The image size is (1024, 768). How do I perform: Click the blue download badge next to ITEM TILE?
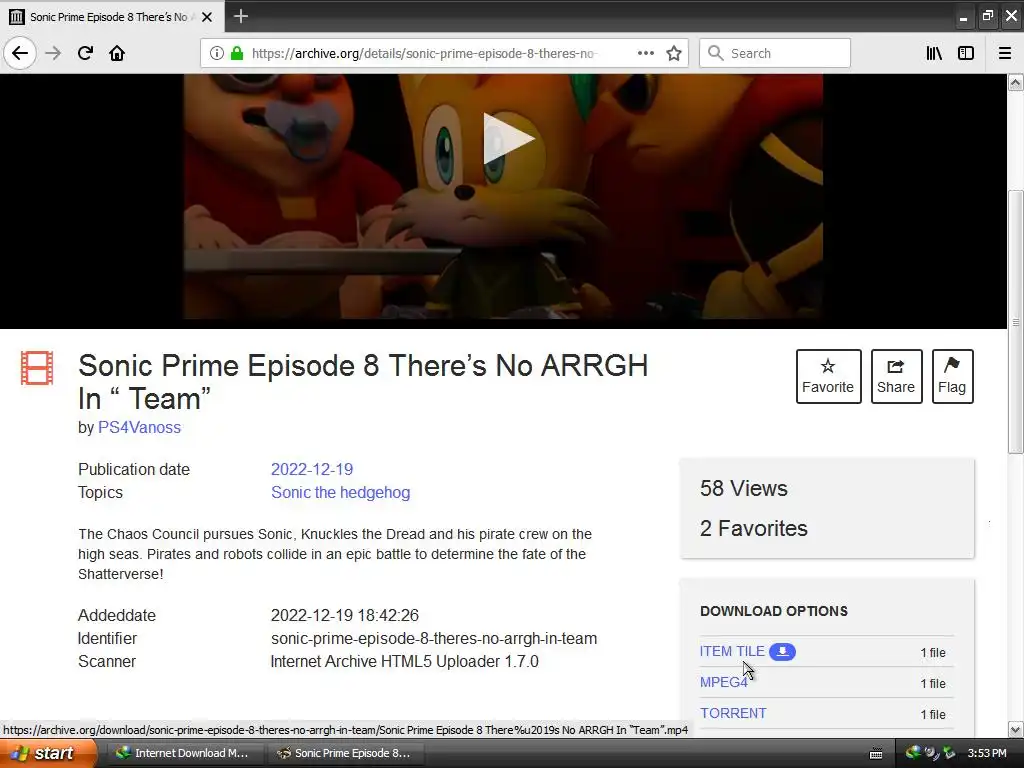(x=782, y=652)
